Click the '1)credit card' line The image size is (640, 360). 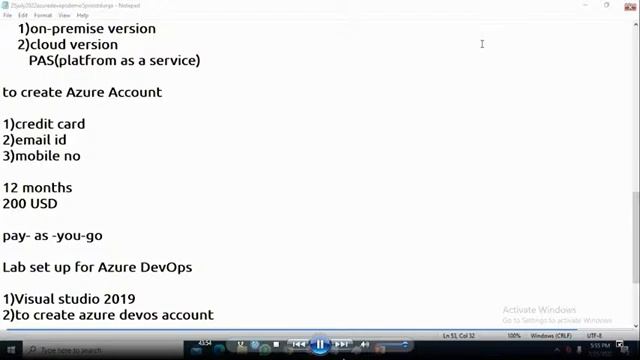click(x=44, y=124)
